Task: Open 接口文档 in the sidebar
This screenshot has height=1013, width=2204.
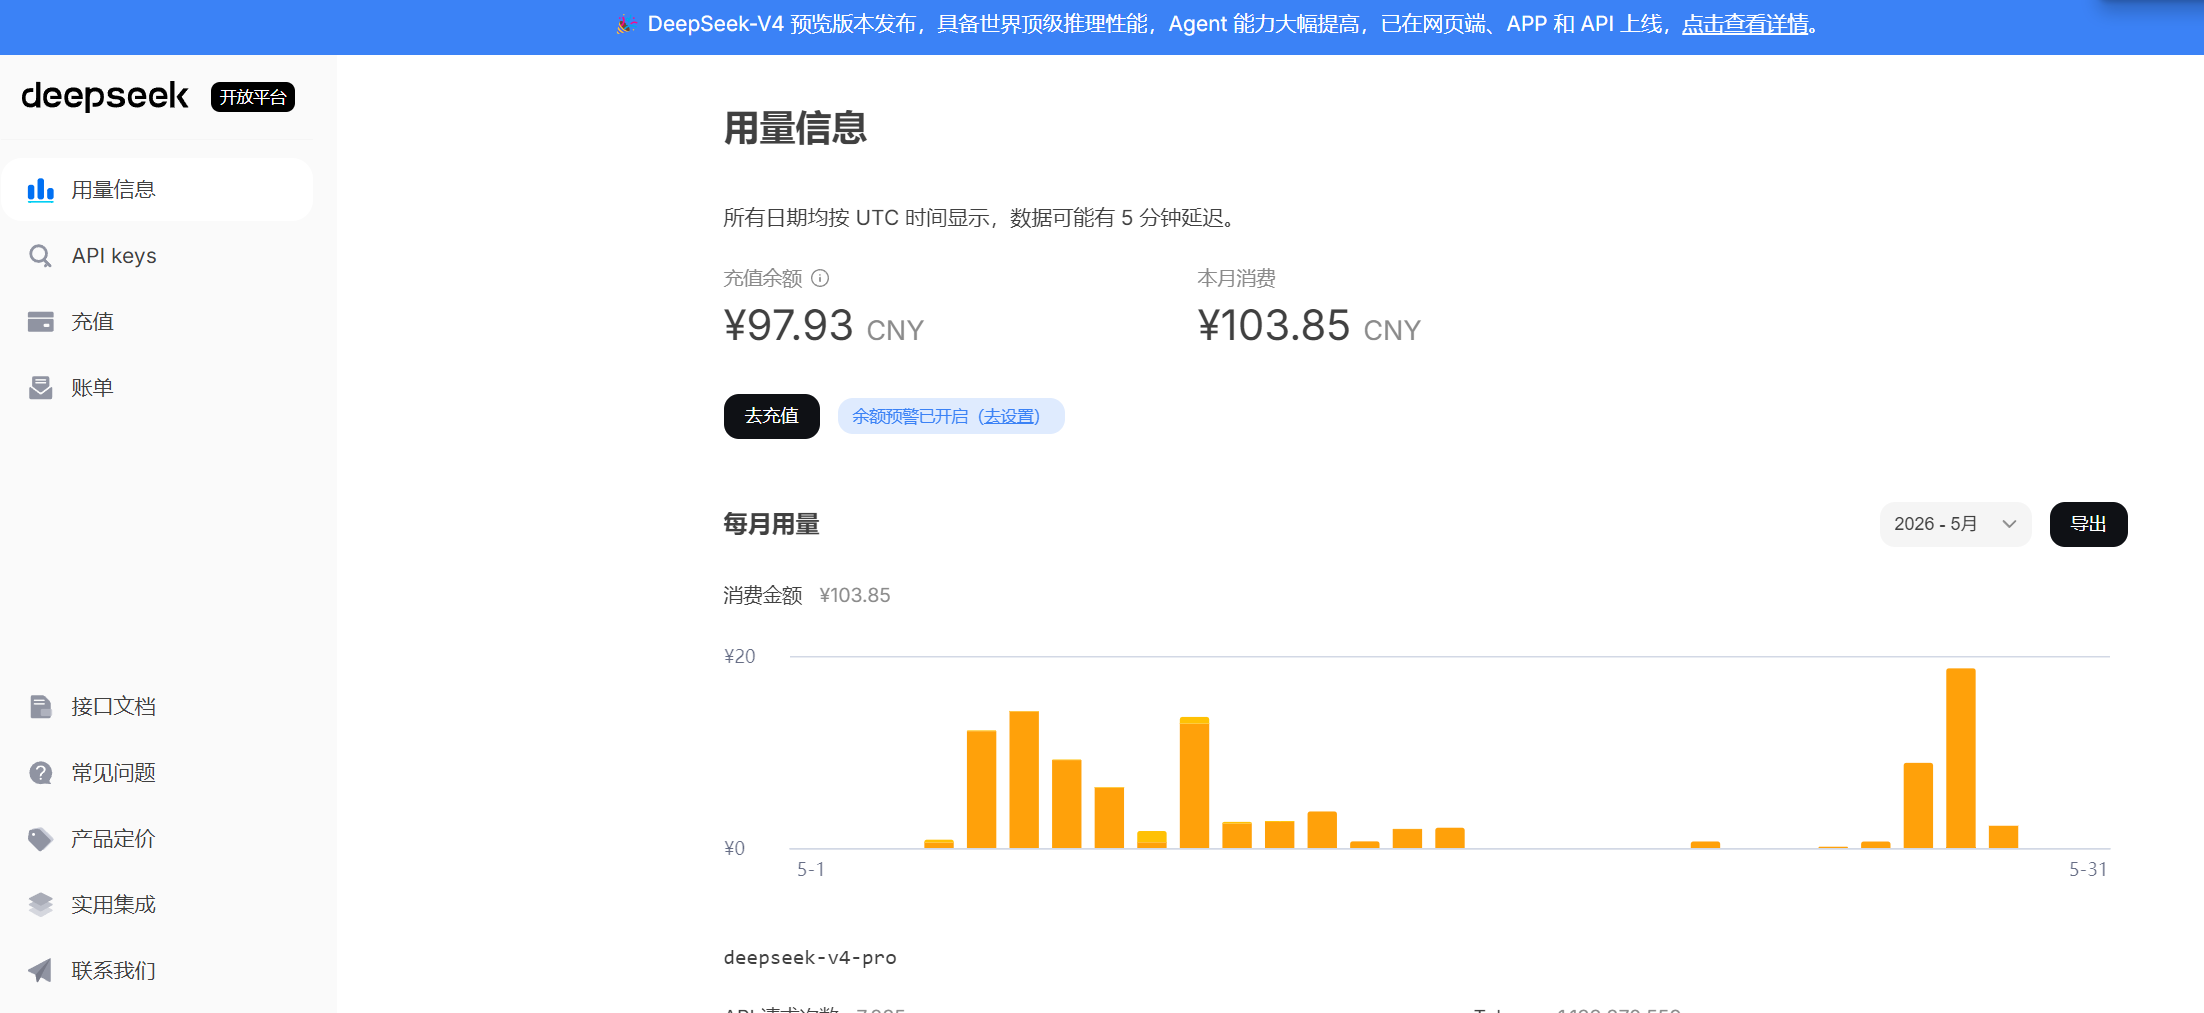Action: point(157,707)
